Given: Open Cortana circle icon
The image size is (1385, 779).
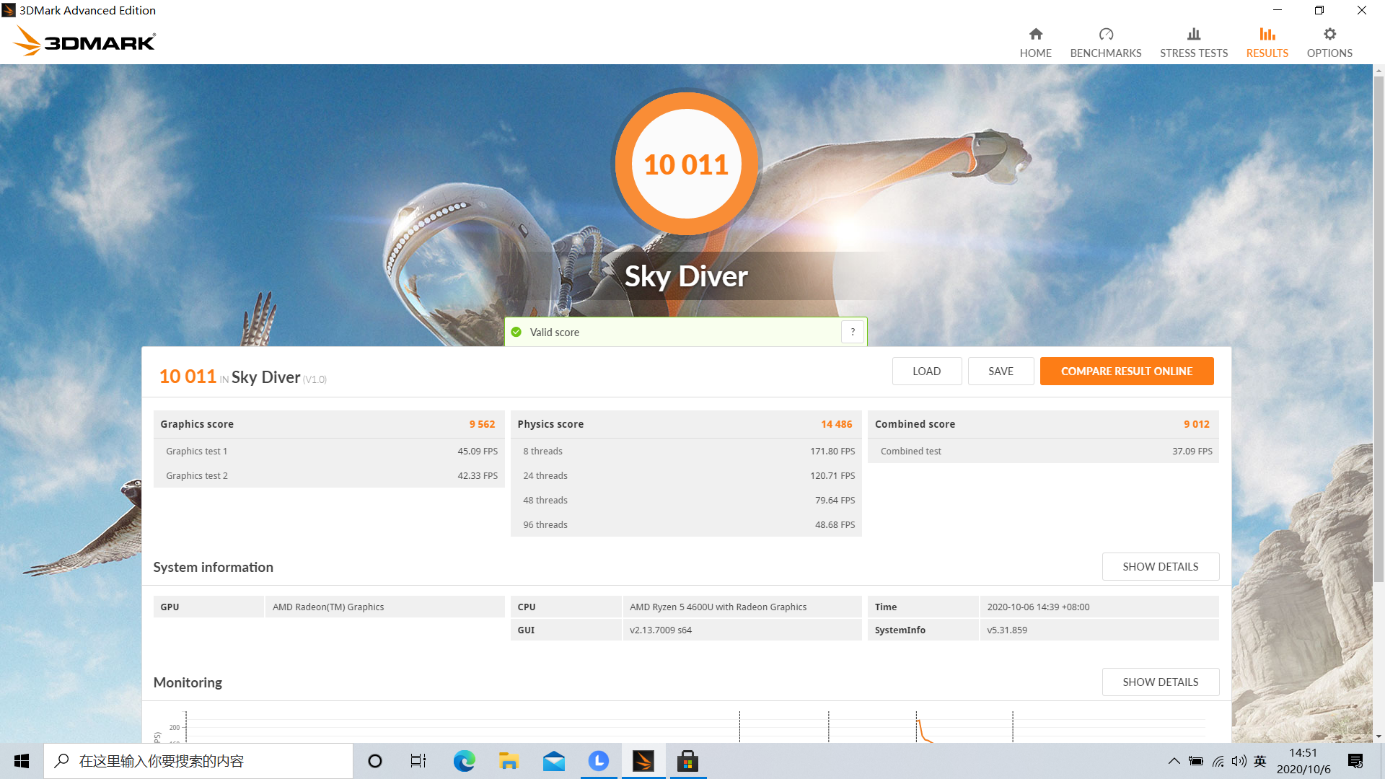Looking at the screenshot, I should pyautogui.click(x=375, y=761).
